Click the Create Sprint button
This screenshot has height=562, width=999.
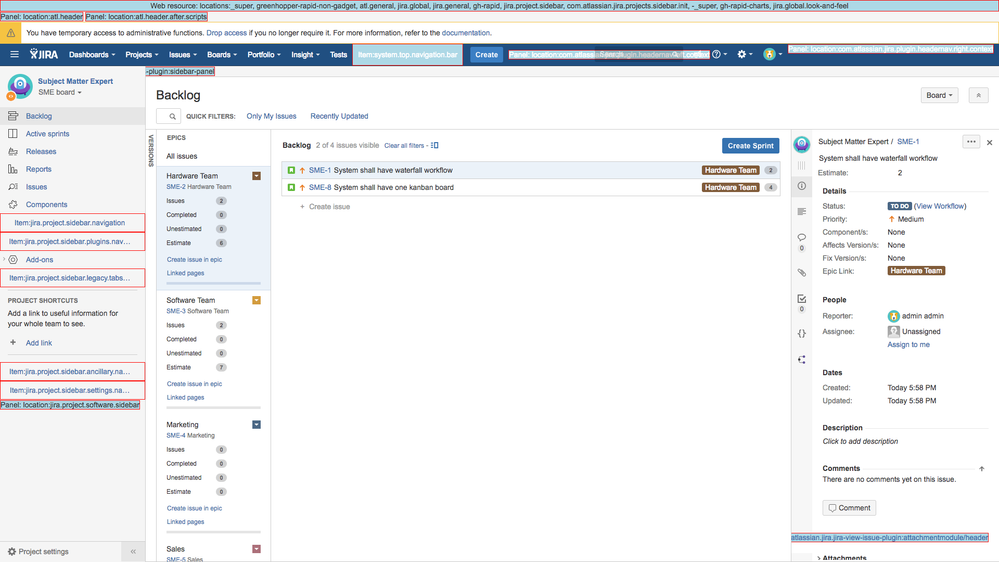click(751, 146)
